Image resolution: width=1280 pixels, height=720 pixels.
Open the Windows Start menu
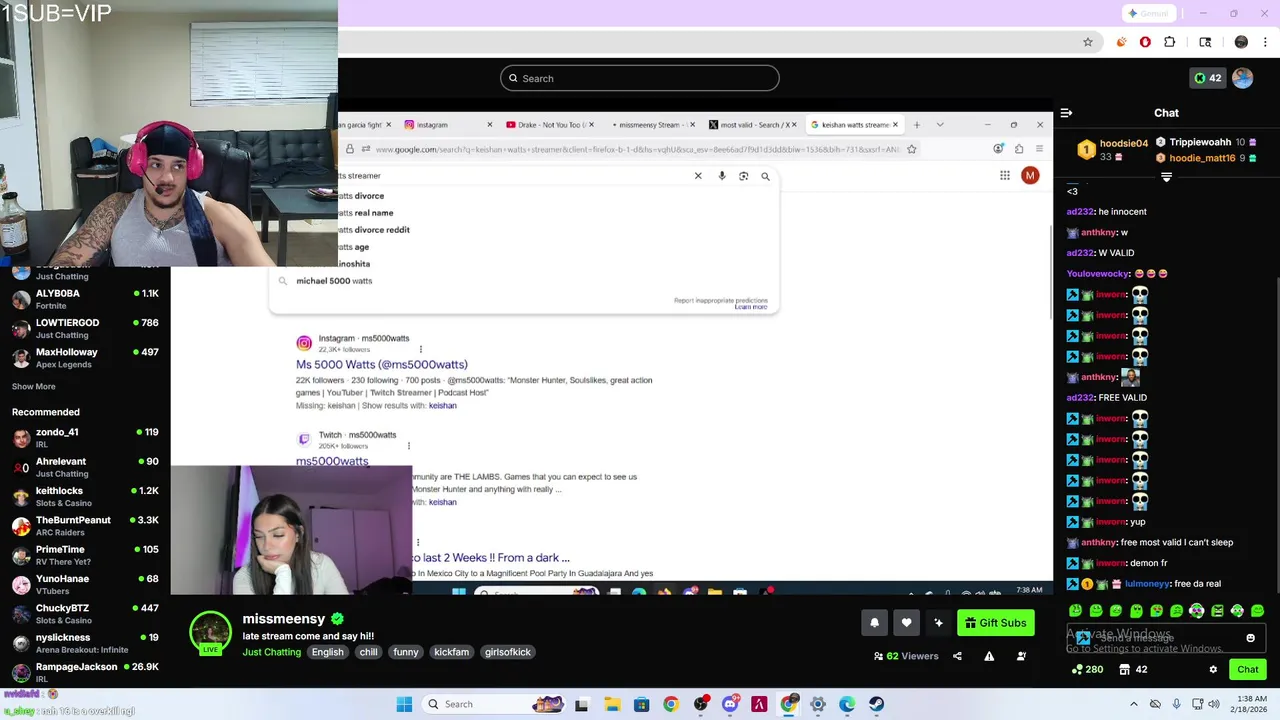click(x=404, y=704)
